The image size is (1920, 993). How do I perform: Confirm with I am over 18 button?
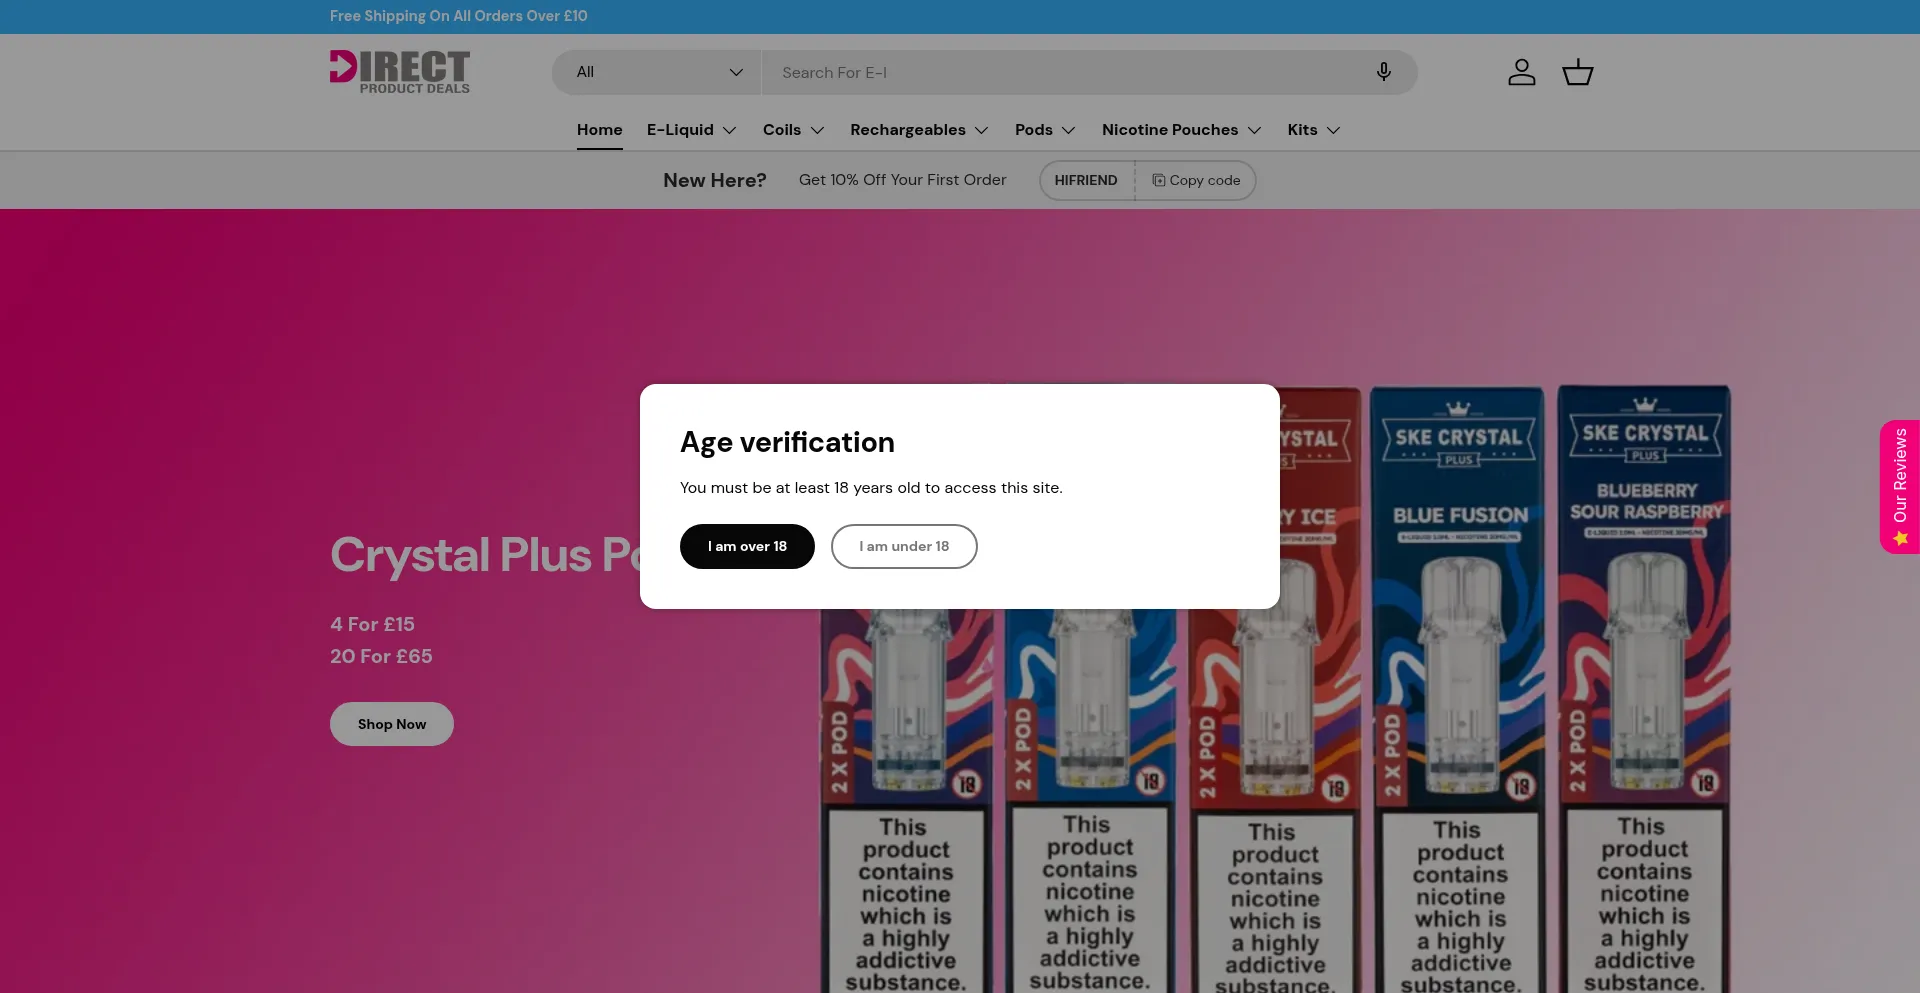747,546
